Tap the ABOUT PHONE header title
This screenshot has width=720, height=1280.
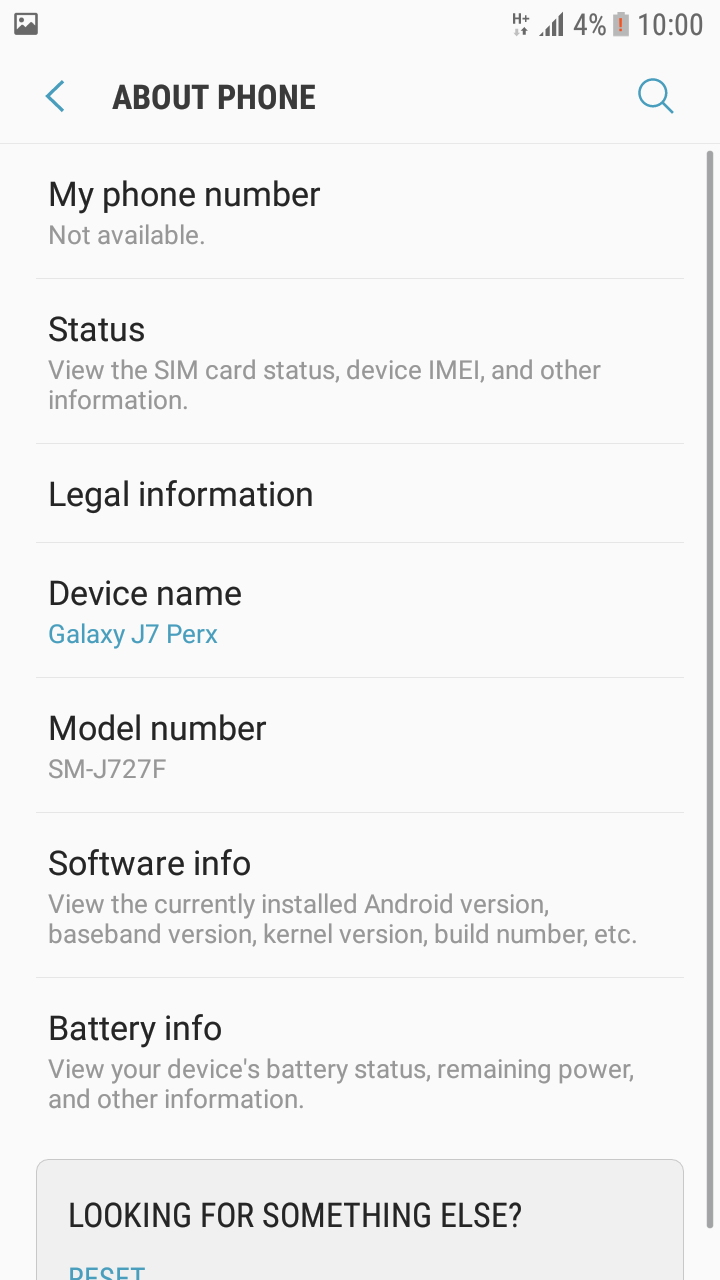point(214,97)
